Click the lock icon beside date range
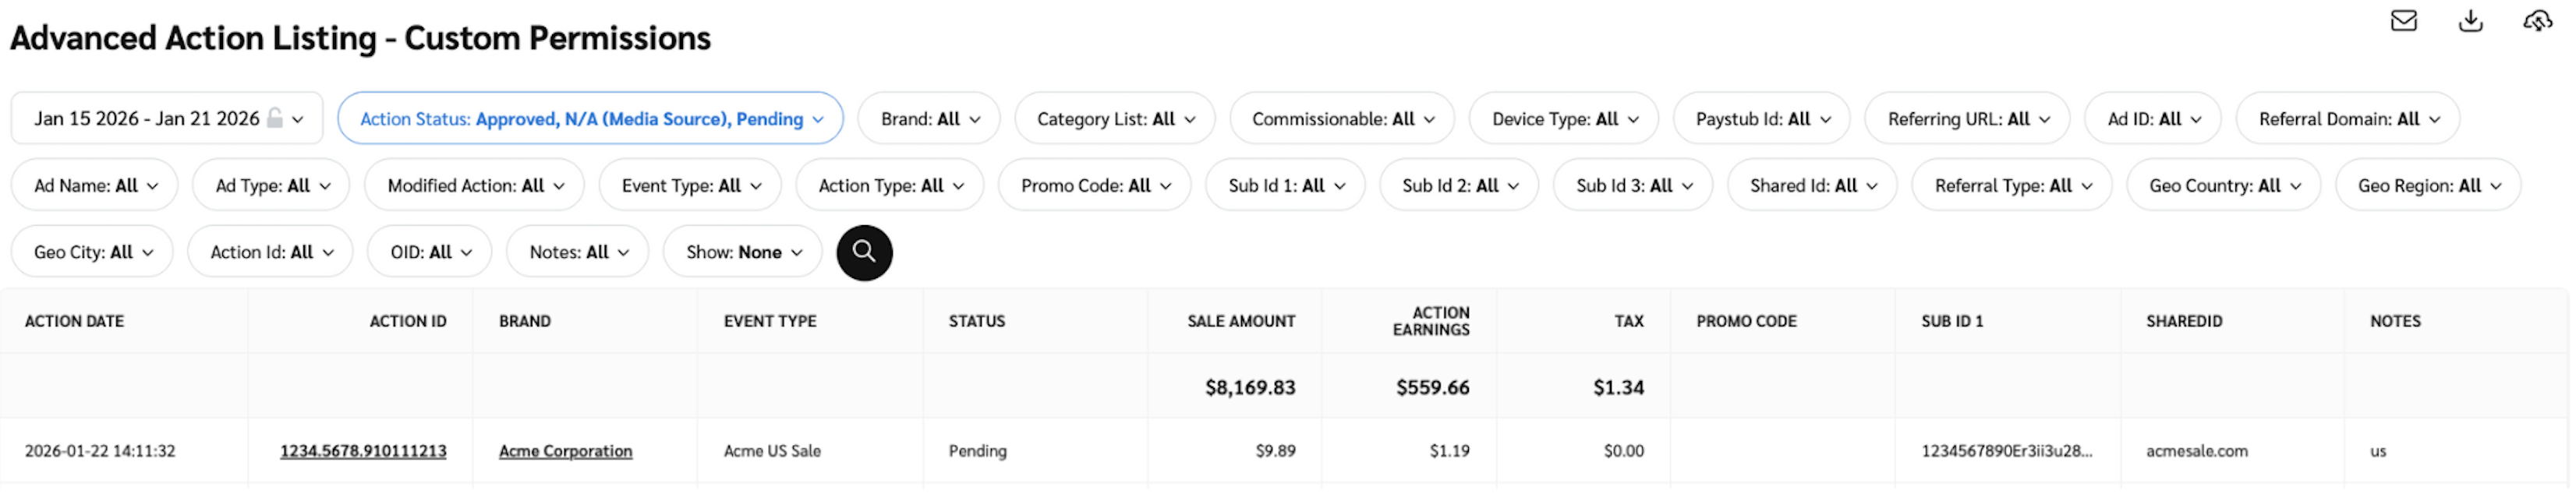2576x497 pixels. tap(275, 118)
